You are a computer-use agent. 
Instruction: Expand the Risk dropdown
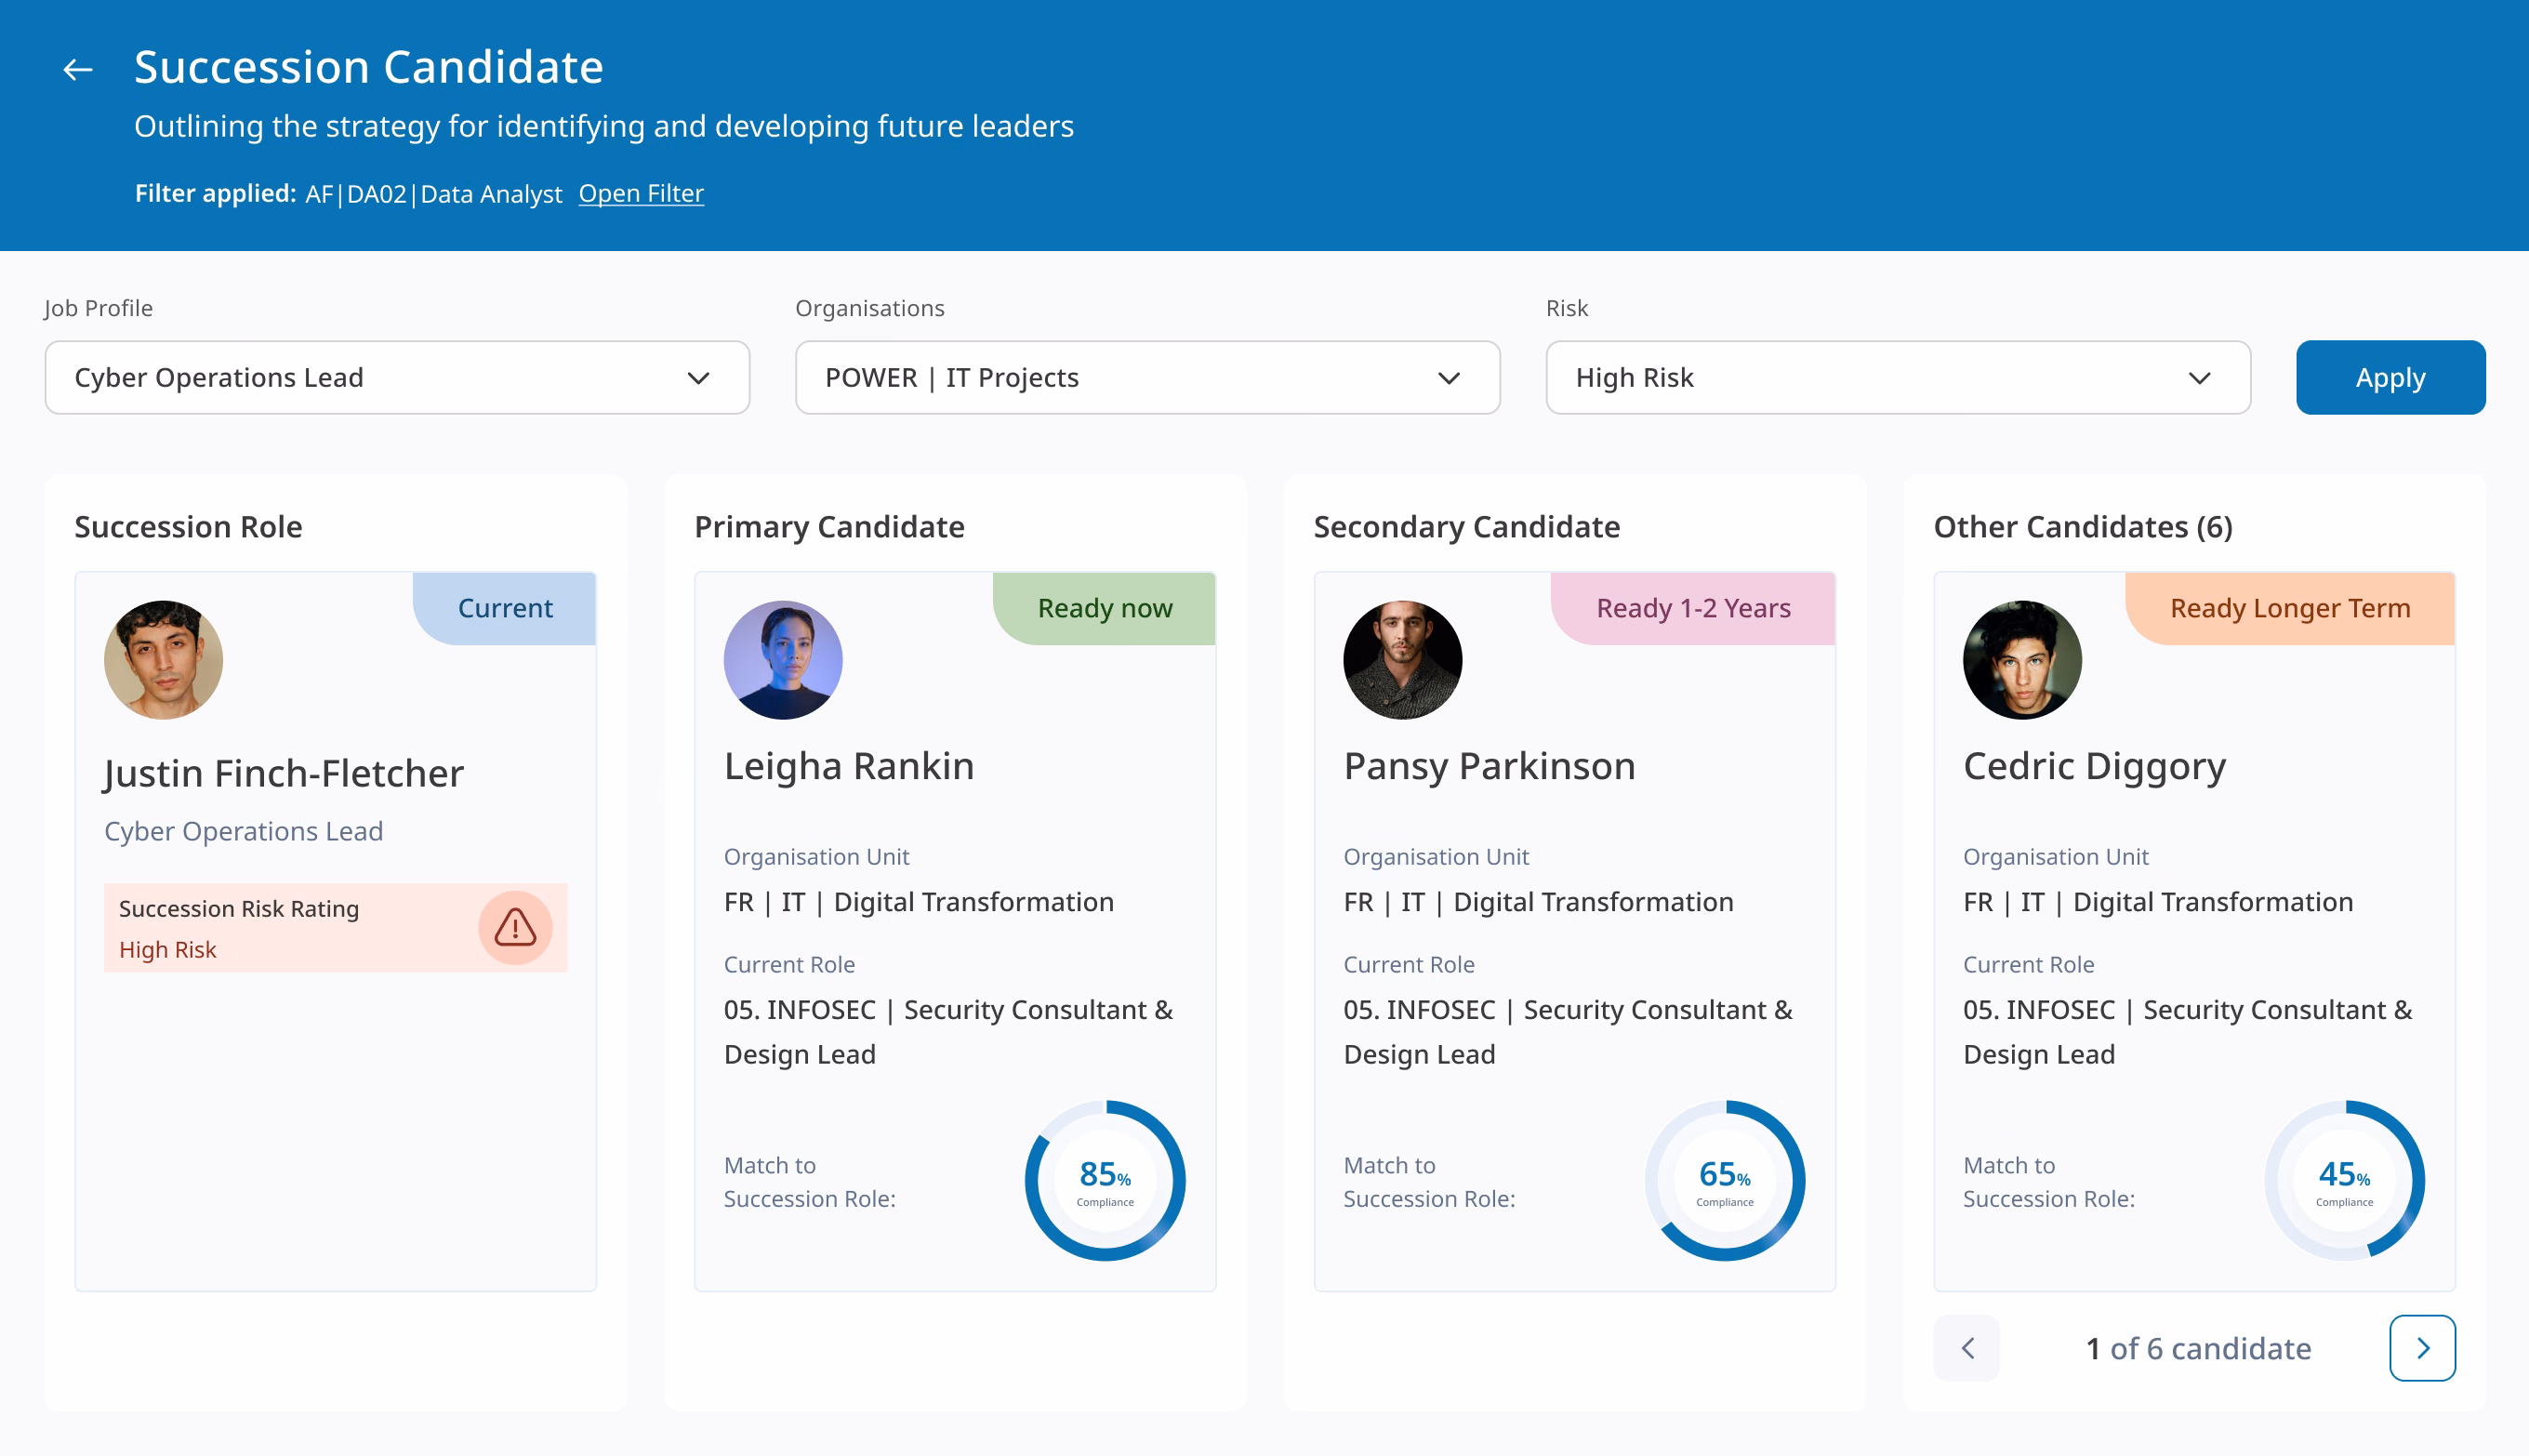click(1898, 378)
